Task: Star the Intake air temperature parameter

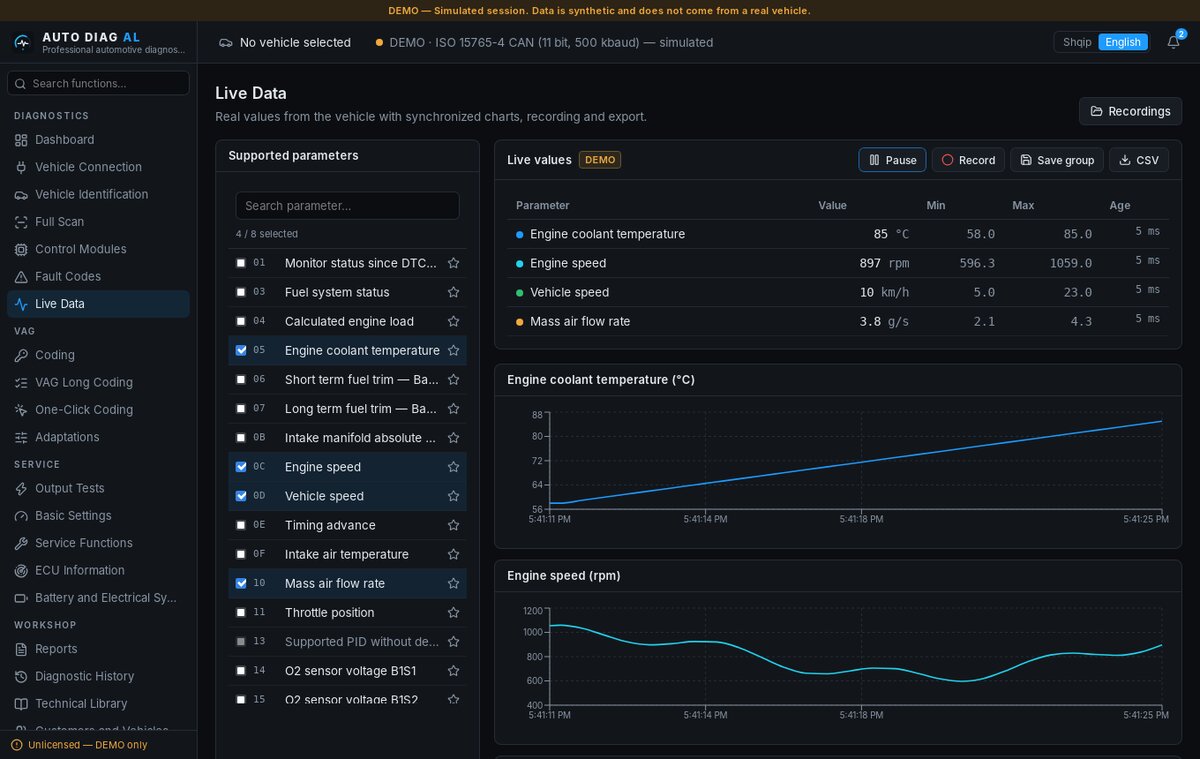Action: [x=453, y=554]
